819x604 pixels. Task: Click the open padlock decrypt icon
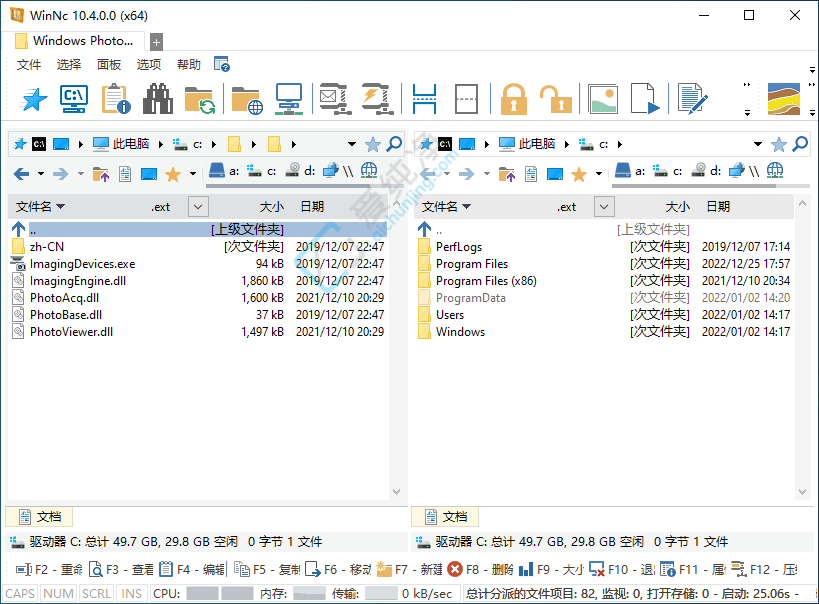(555, 99)
